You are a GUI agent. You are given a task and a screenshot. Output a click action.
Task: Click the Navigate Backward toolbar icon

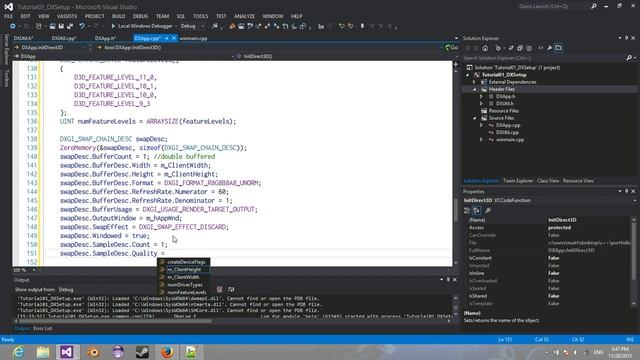tap(13, 26)
